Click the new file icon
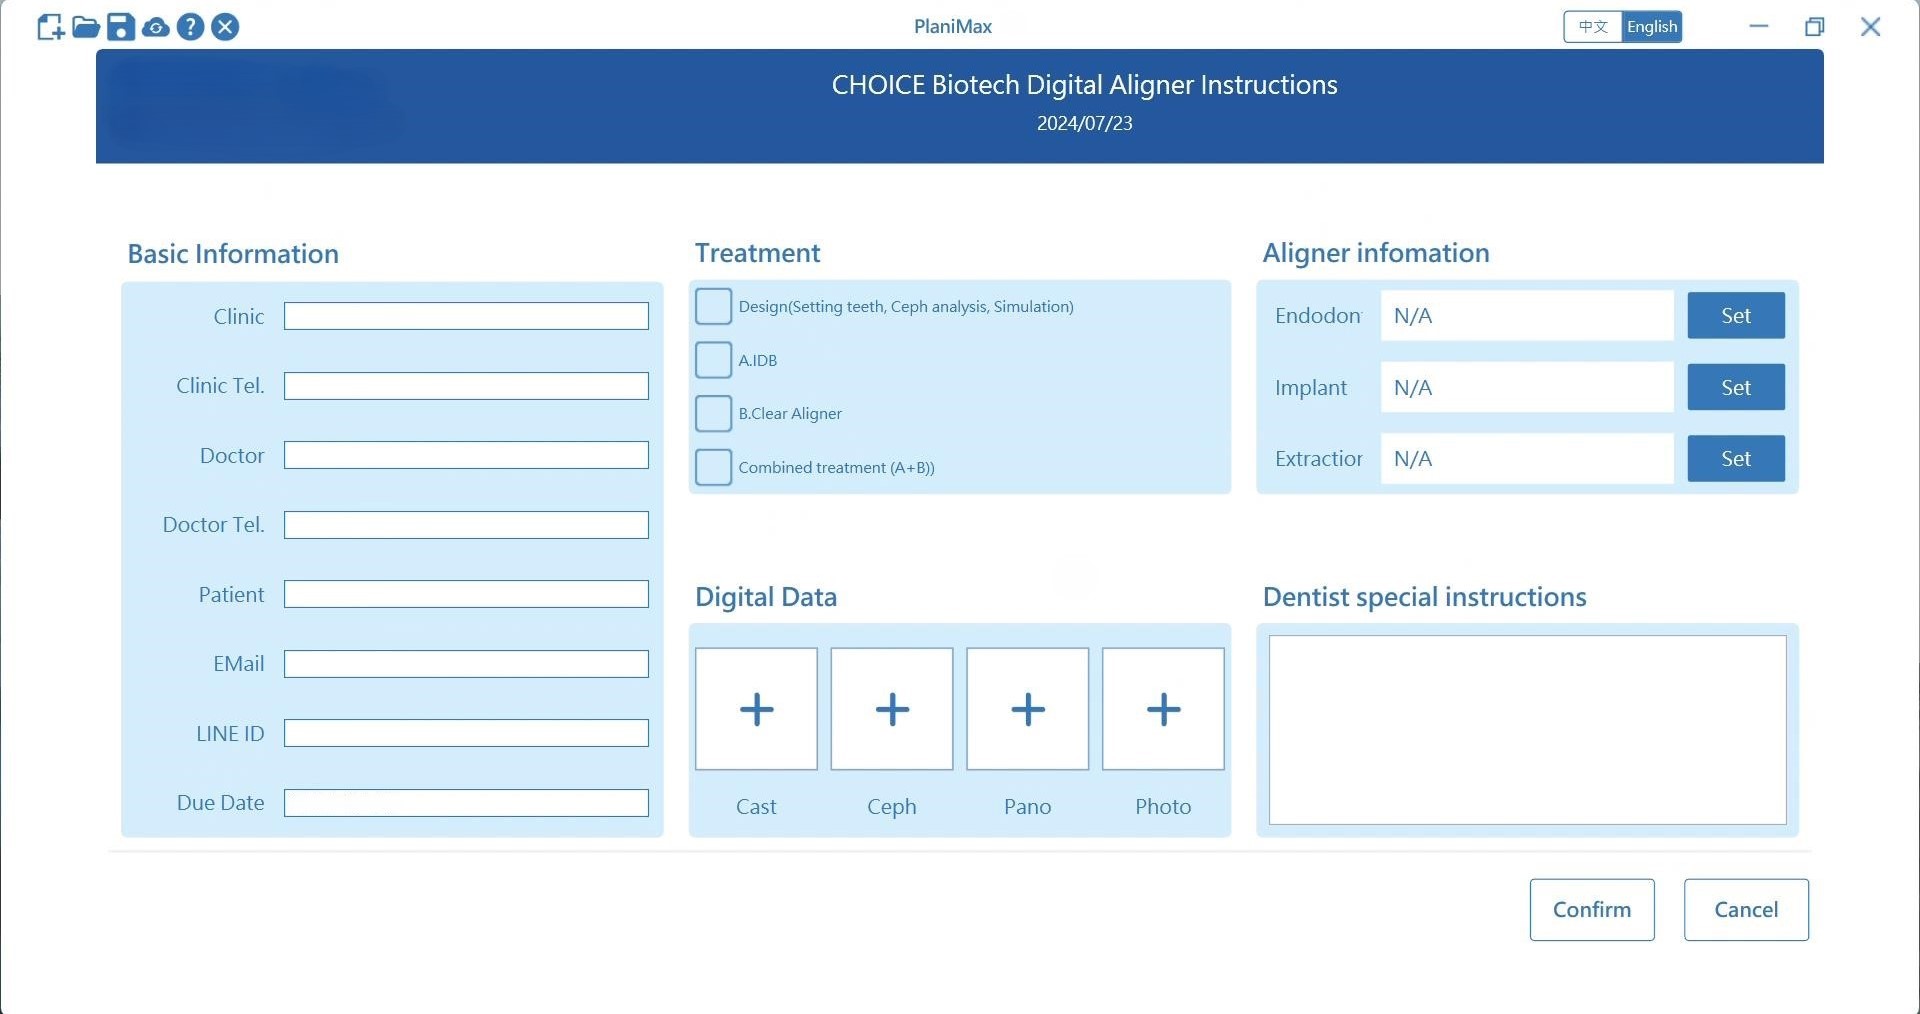 [x=50, y=27]
